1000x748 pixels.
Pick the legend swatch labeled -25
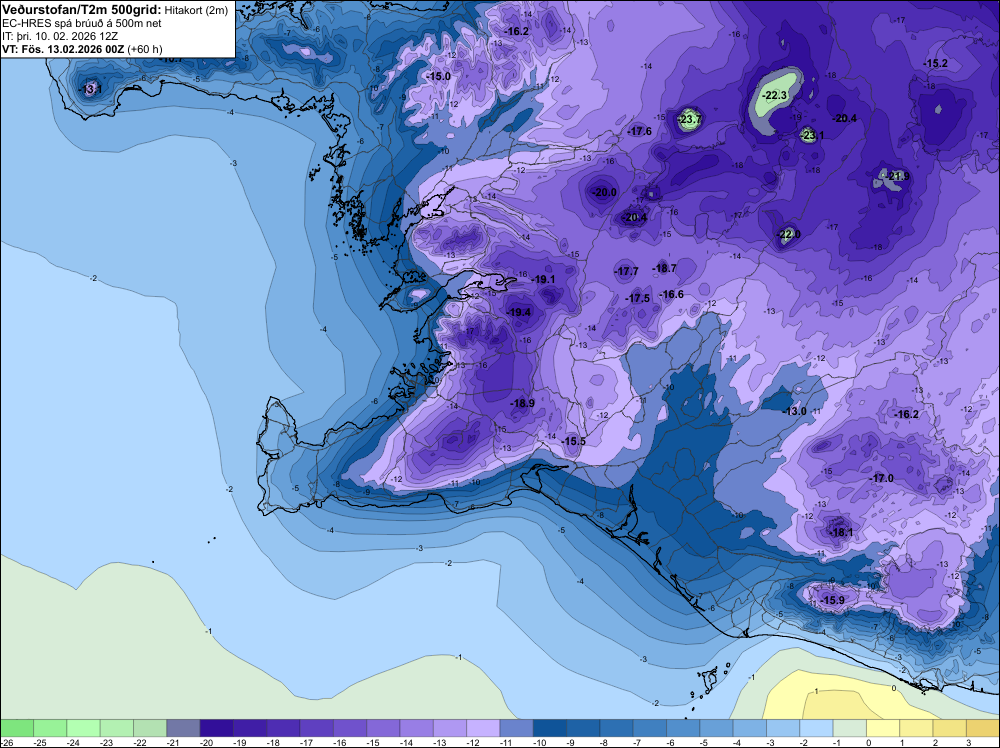point(50,728)
